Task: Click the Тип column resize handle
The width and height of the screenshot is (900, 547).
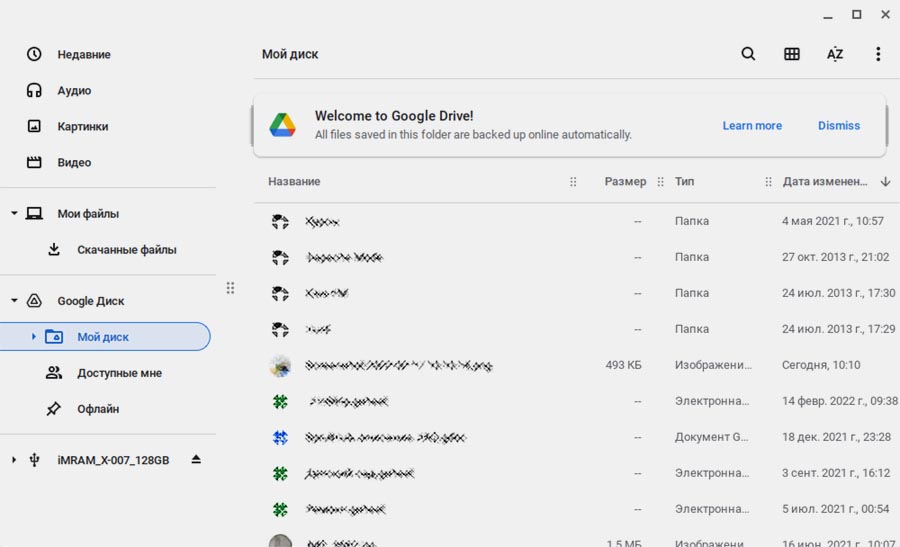Action: (768, 182)
